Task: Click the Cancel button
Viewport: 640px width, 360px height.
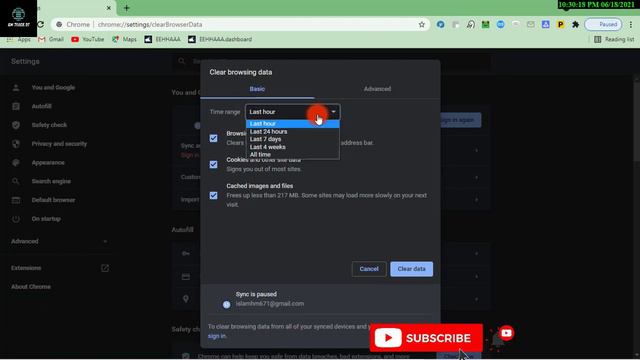Action: point(369,269)
